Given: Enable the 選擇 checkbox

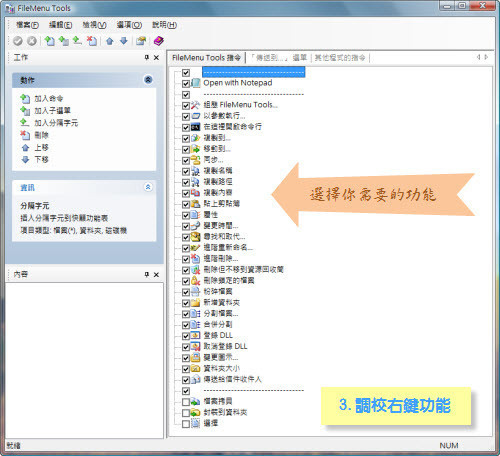Looking at the screenshot, I should point(186,424).
